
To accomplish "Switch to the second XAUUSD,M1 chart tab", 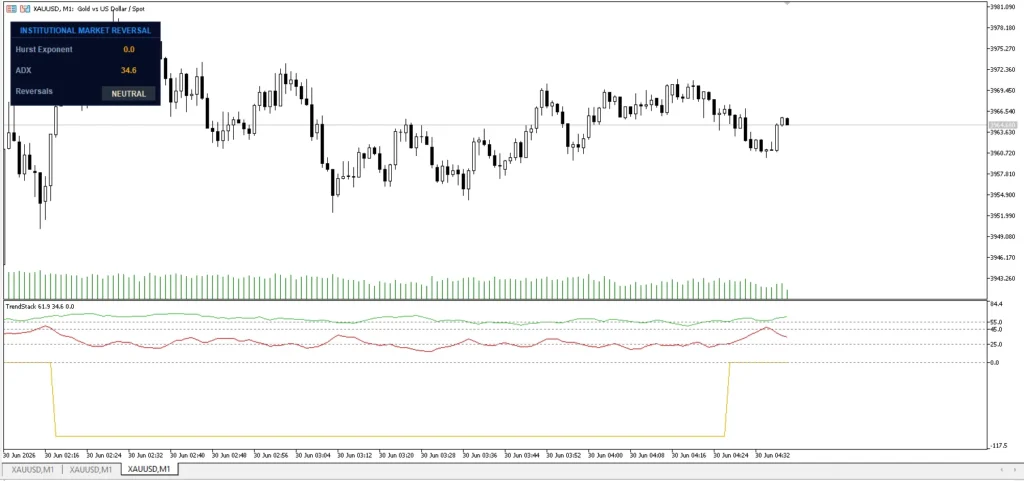I will [91, 469].
